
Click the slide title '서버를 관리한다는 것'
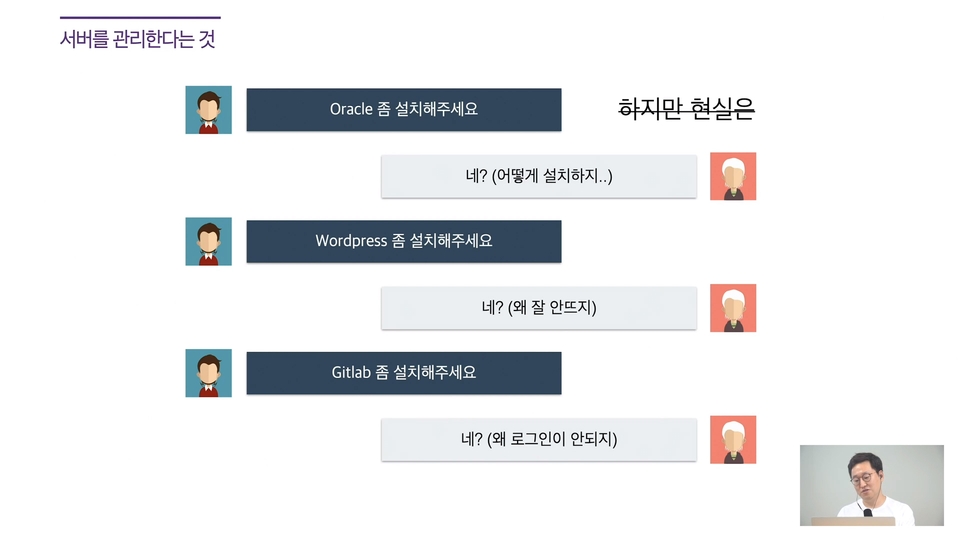138,39
